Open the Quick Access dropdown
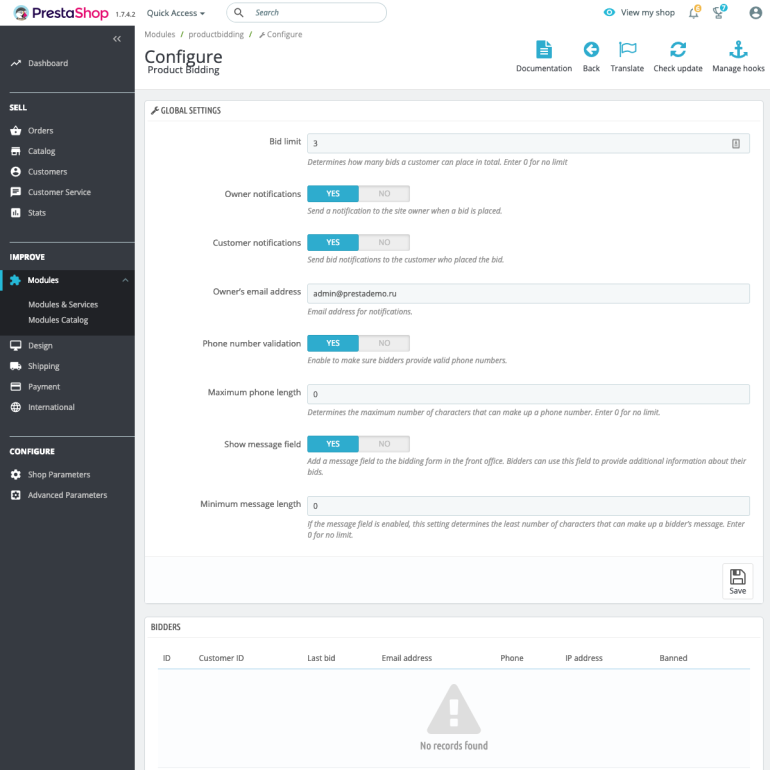Image resolution: width=770 pixels, height=770 pixels. tap(176, 13)
